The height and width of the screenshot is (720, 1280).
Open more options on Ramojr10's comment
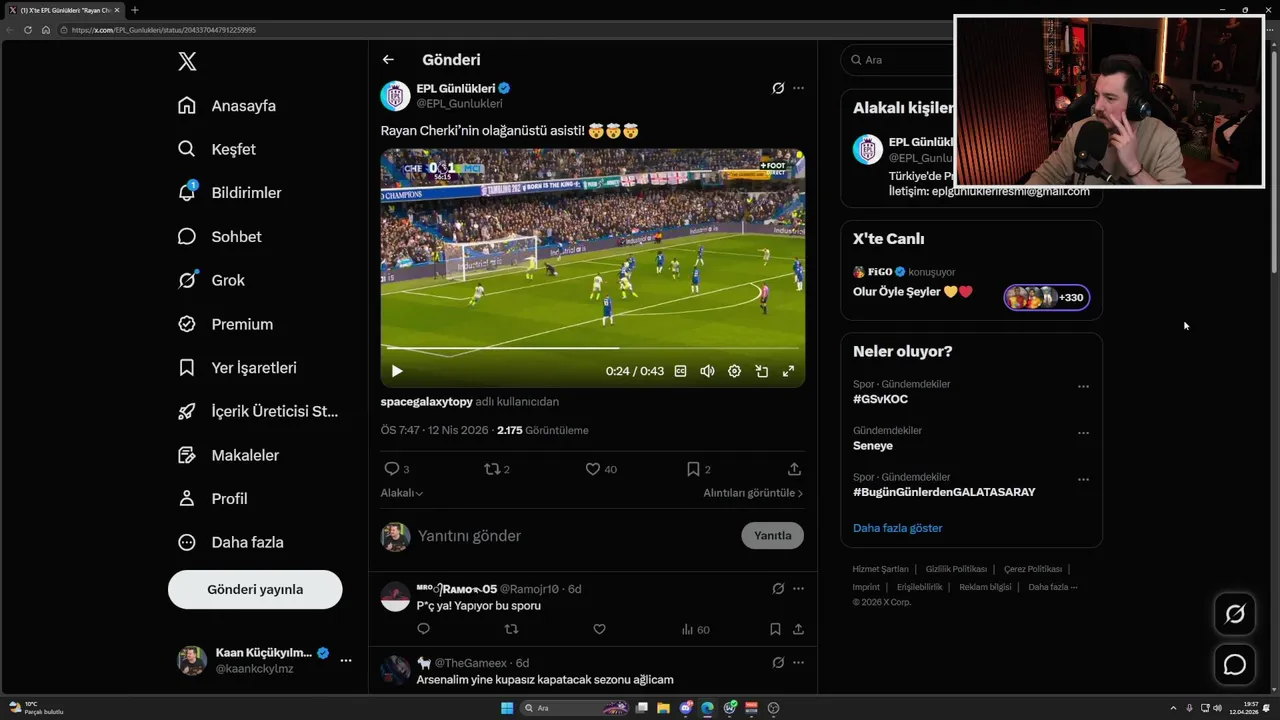(x=798, y=589)
